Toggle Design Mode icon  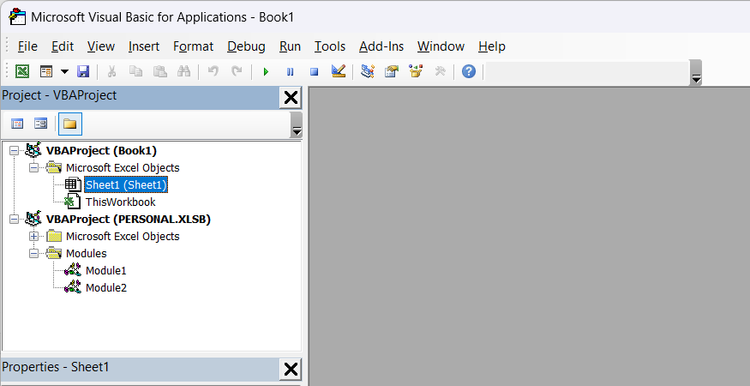point(338,71)
